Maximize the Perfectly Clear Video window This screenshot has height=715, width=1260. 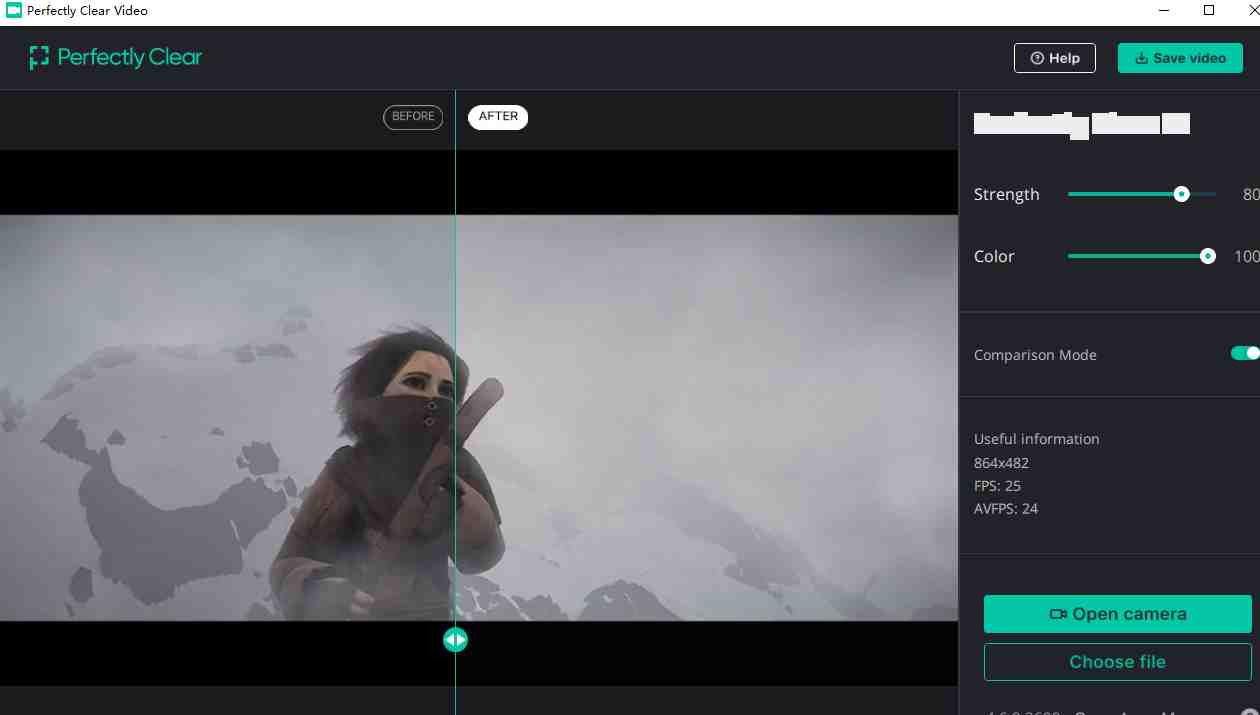click(1207, 10)
